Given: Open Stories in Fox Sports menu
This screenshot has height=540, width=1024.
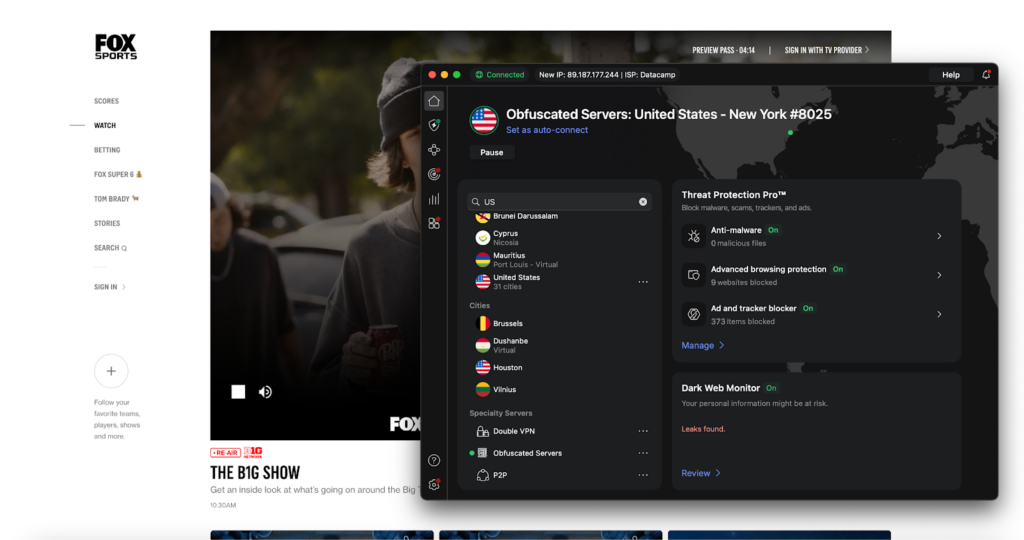Looking at the screenshot, I should pyautogui.click(x=107, y=223).
